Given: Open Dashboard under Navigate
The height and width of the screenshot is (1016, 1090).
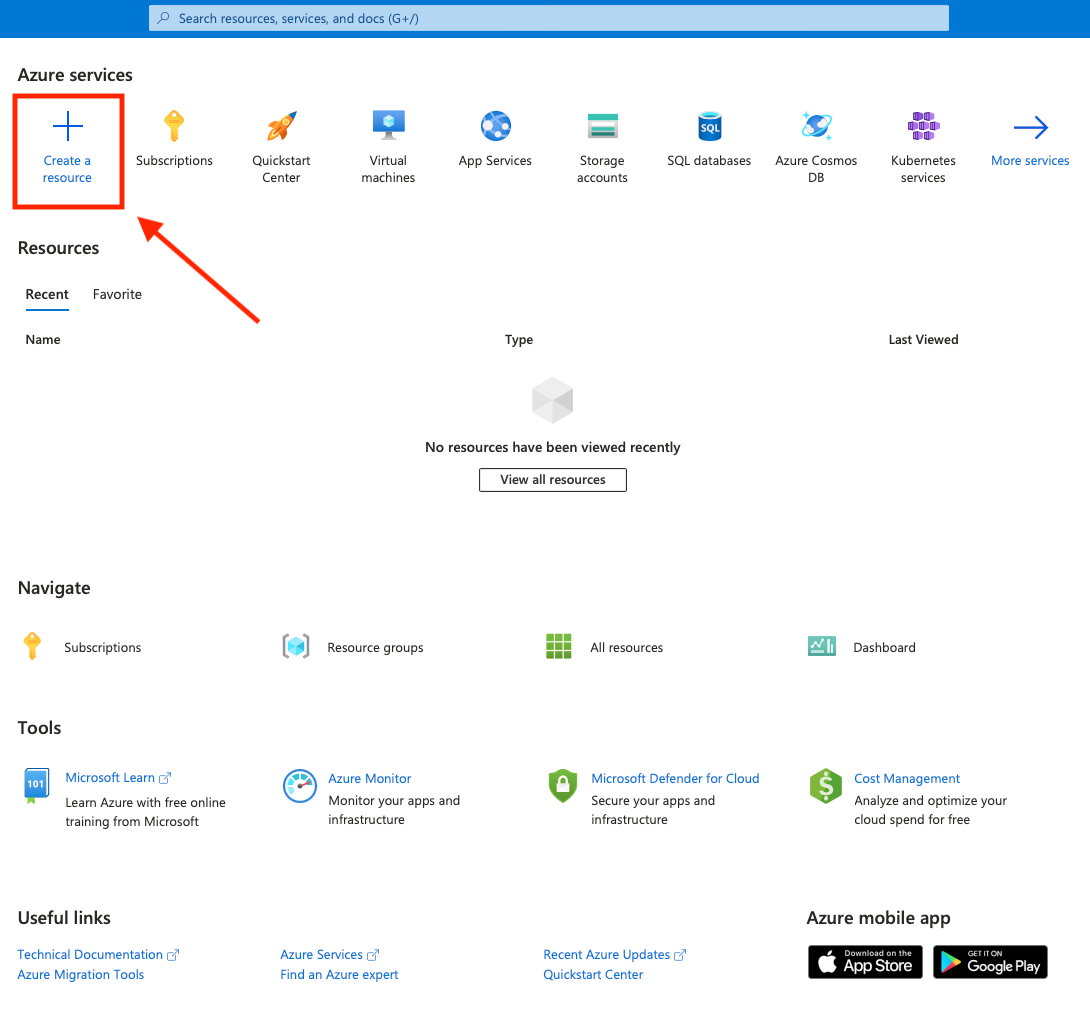Looking at the screenshot, I should coord(884,648).
